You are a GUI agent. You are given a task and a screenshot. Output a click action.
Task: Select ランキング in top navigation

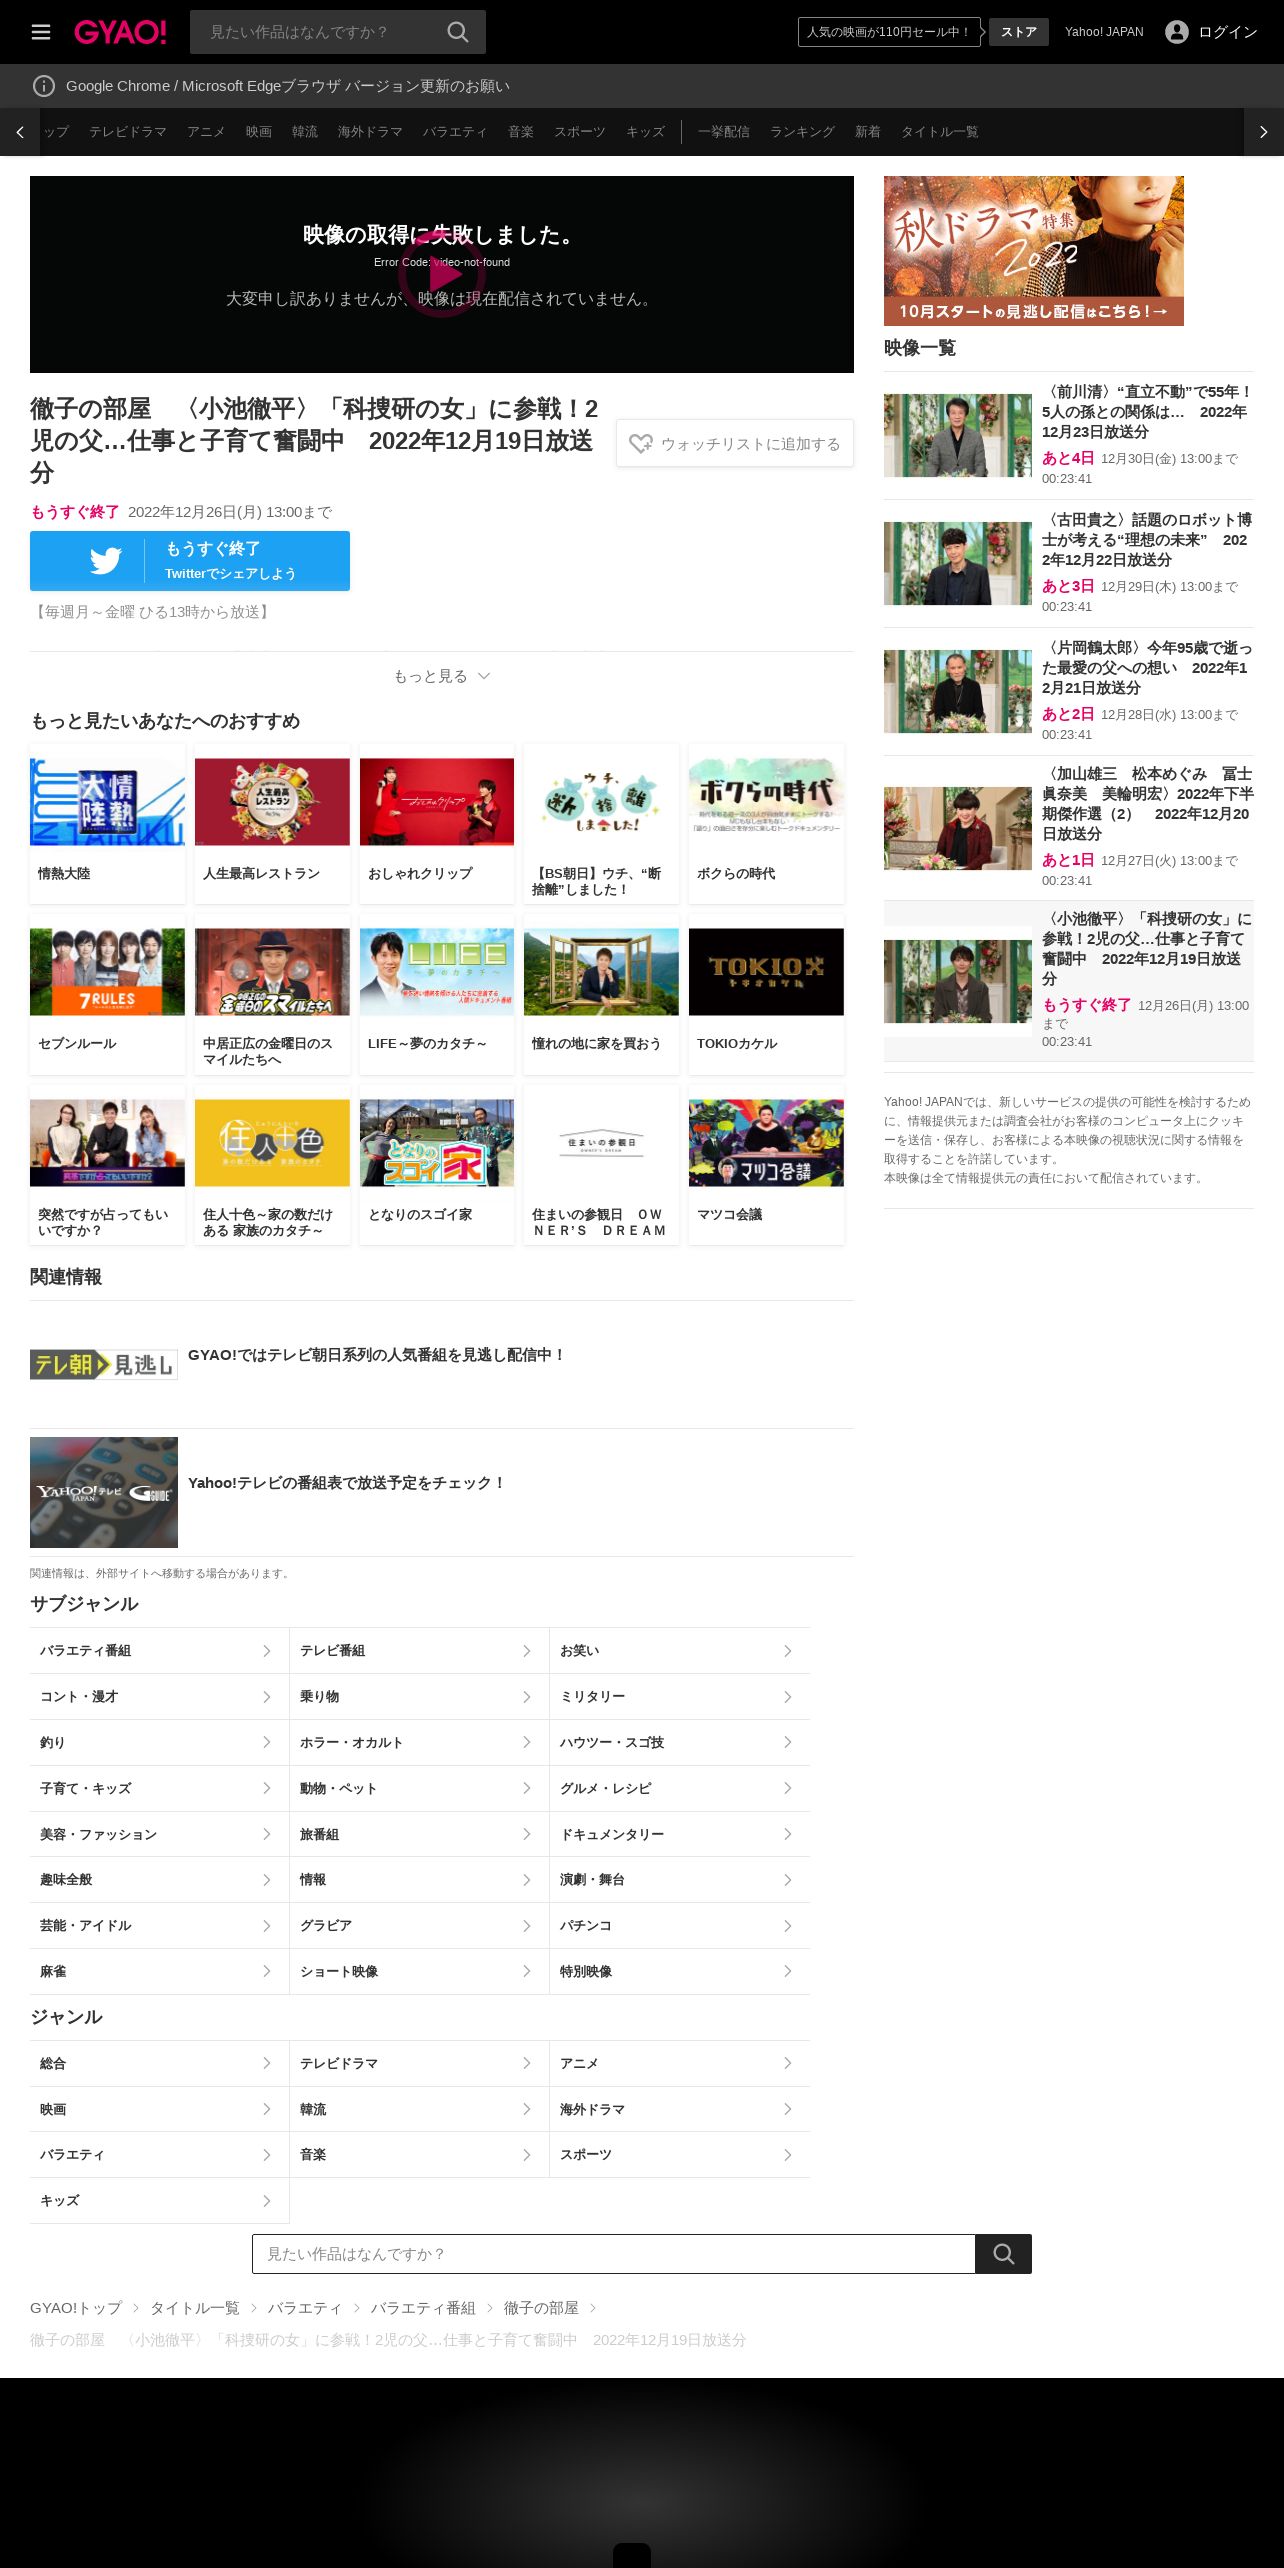point(802,132)
